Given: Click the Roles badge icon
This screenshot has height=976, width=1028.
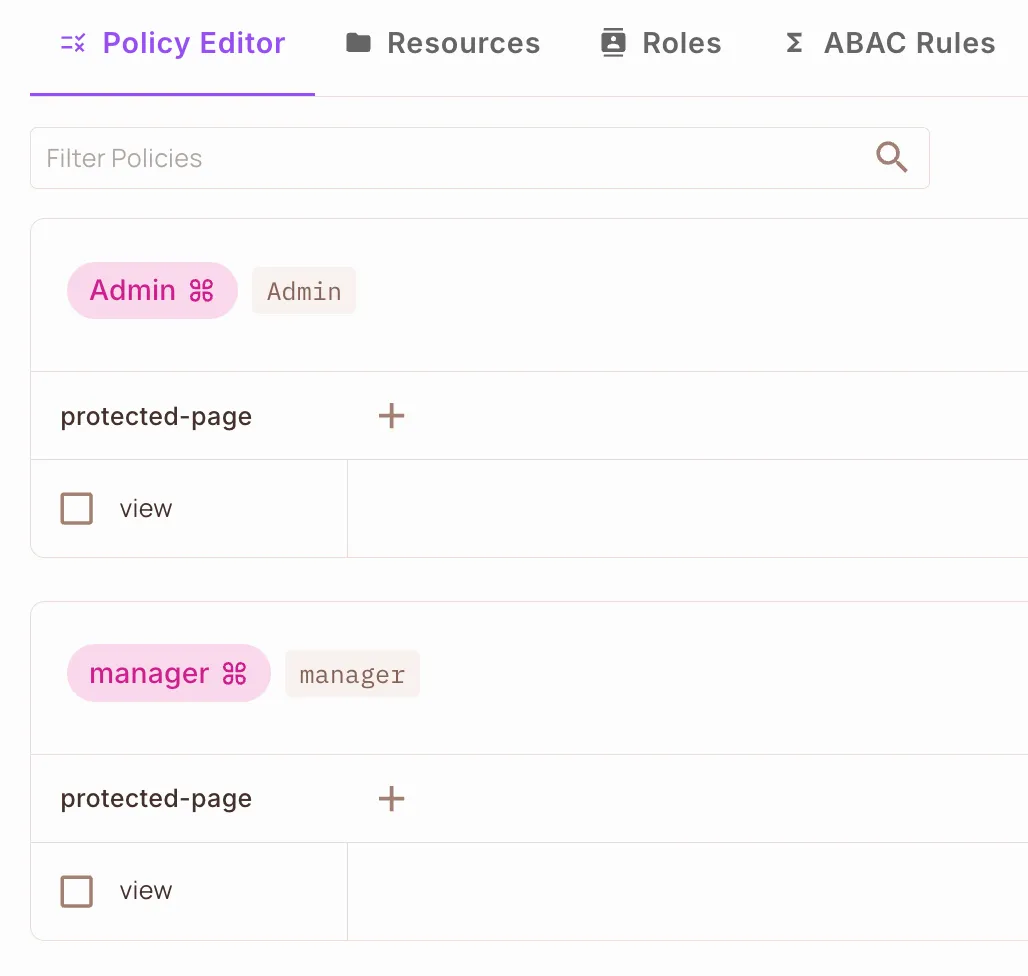Looking at the screenshot, I should pyautogui.click(x=613, y=43).
